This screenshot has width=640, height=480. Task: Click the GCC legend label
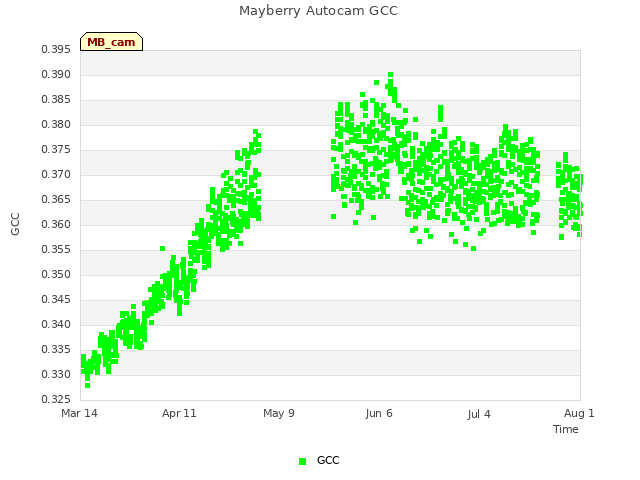pyautogui.click(x=328, y=460)
